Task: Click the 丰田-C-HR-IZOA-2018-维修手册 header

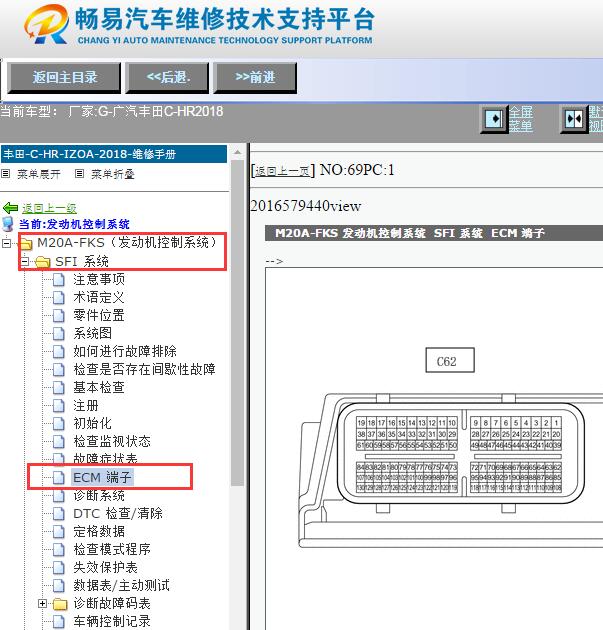Action: click(x=114, y=154)
